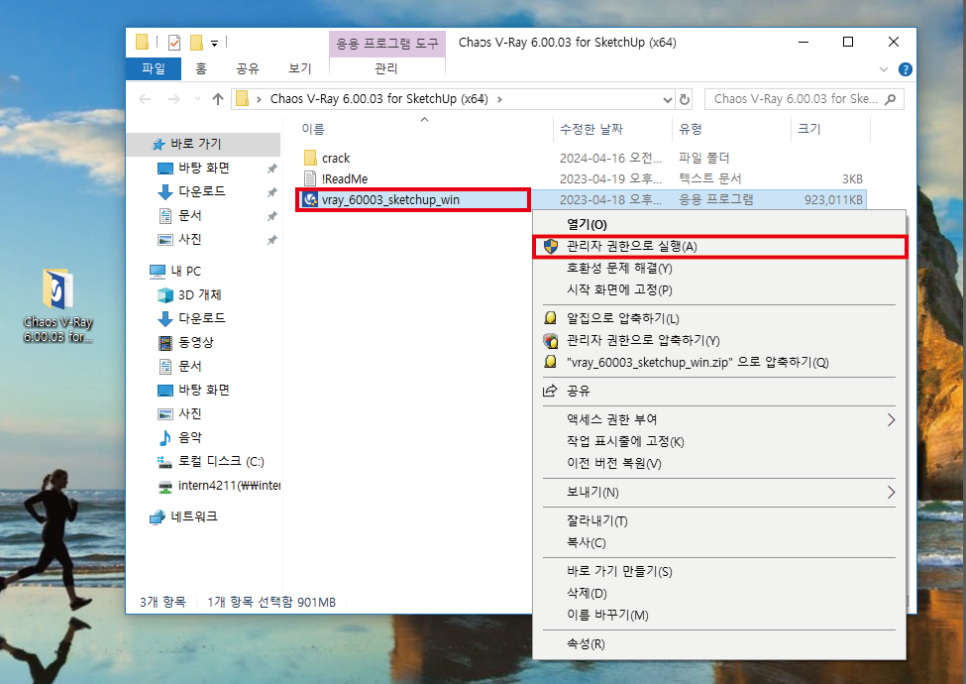Expand the ribbon using the chevron
The width and height of the screenshot is (966, 684).
(883, 69)
